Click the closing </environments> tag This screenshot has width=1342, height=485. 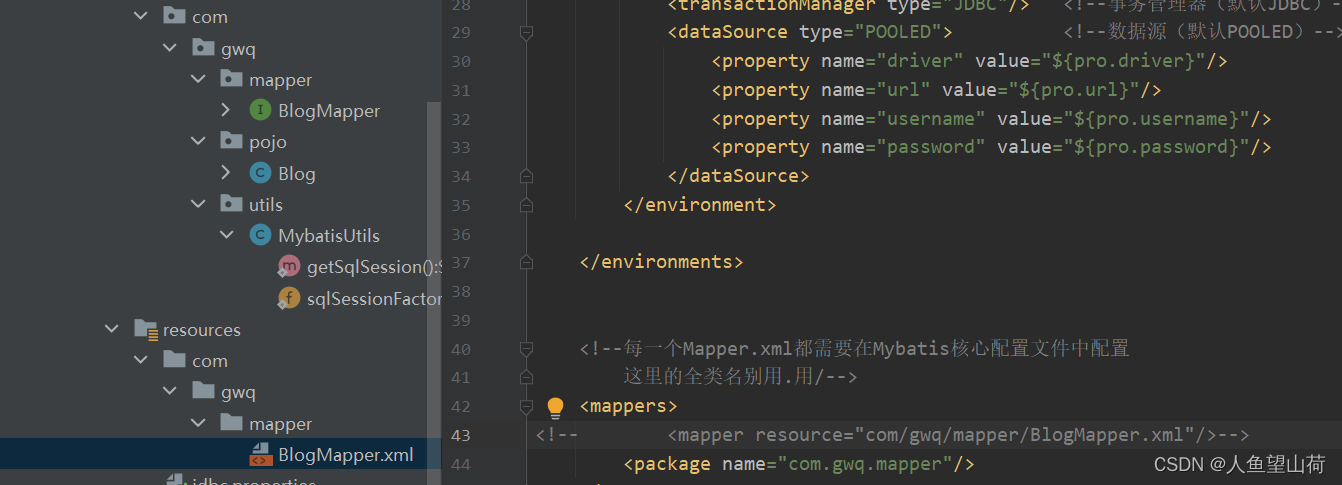point(661,262)
